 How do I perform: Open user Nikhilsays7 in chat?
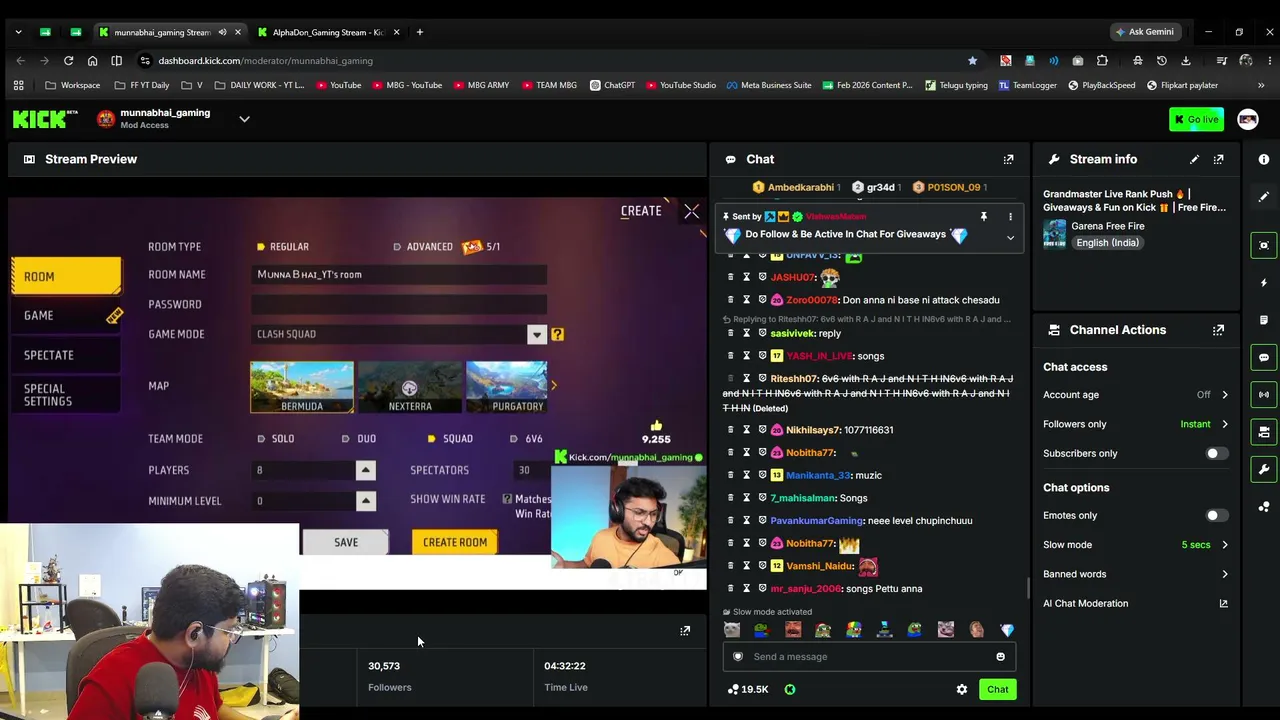(x=813, y=430)
